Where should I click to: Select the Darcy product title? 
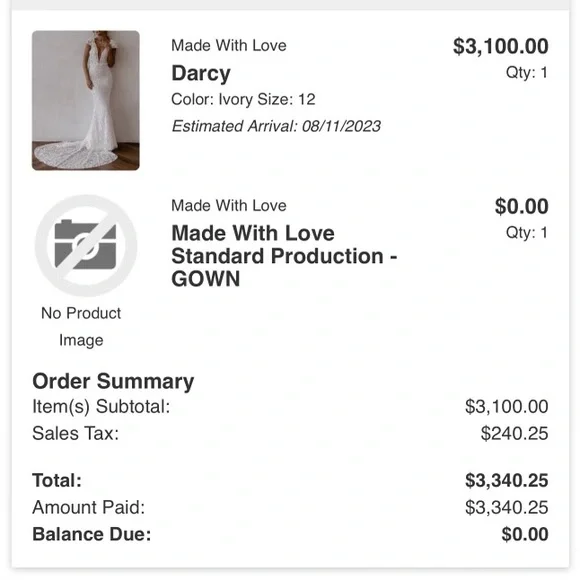point(201,73)
